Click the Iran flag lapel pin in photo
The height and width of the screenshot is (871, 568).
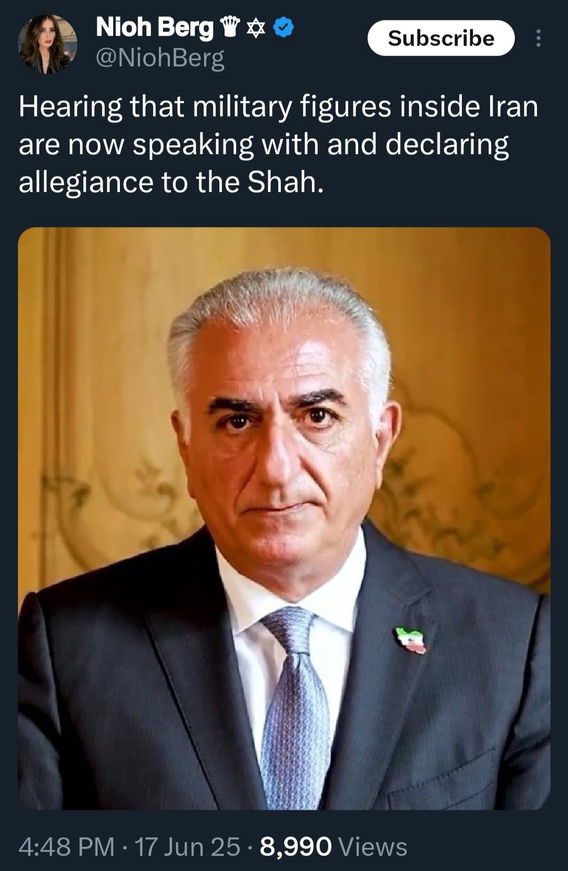coord(411,640)
